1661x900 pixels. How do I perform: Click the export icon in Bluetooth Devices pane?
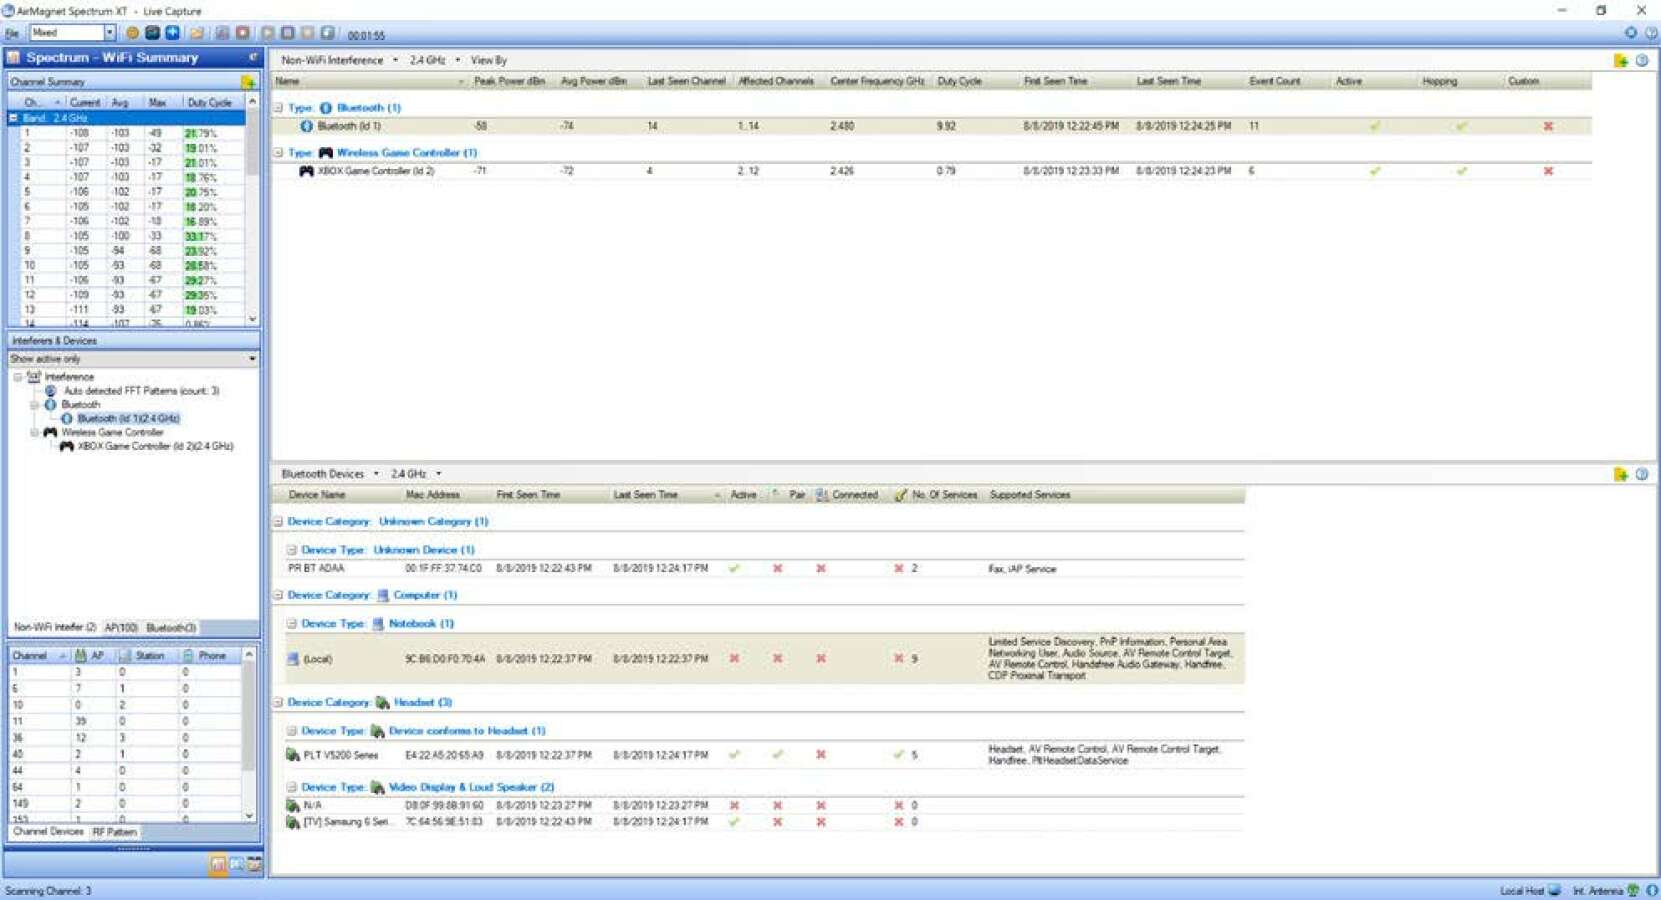click(x=1621, y=474)
